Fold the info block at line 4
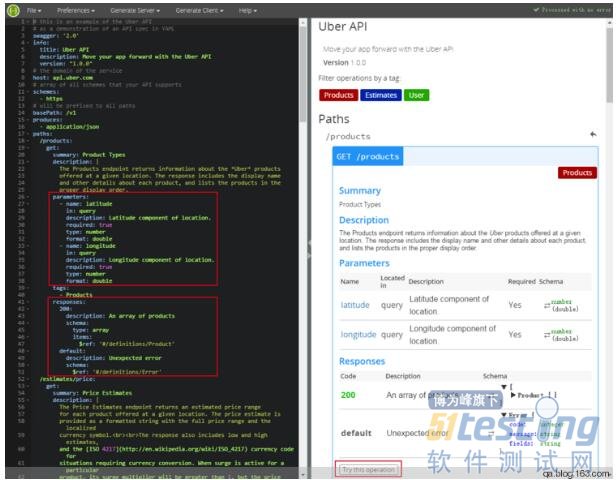This screenshot has width=616, height=480. click(x=28, y=42)
